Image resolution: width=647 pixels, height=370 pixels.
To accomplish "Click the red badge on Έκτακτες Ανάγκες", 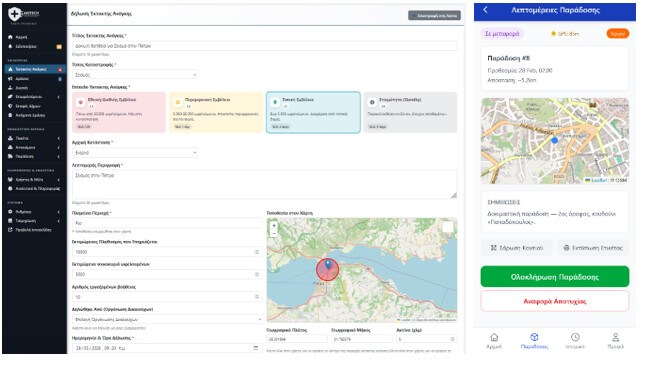I will 60,70.
